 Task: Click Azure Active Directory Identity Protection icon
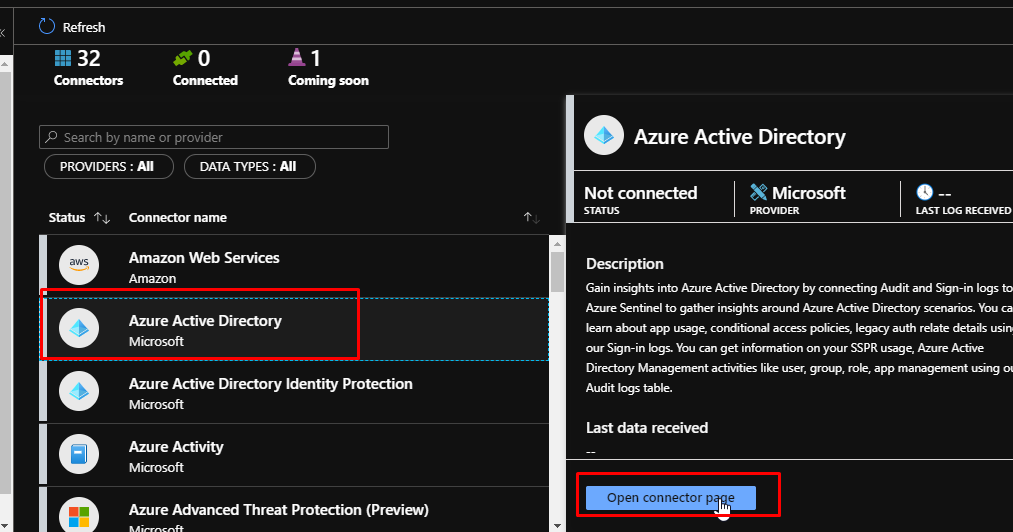[79, 392]
